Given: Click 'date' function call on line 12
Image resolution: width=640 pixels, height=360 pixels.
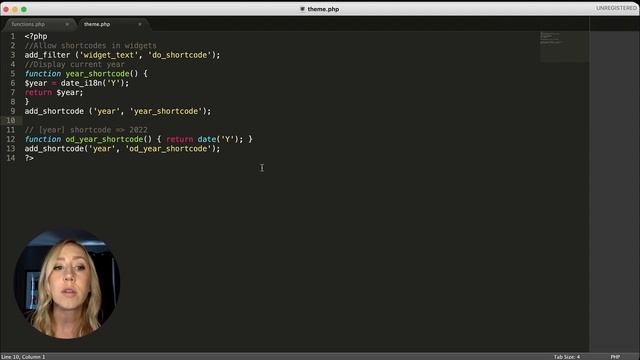Looking at the screenshot, I should (x=207, y=139).
